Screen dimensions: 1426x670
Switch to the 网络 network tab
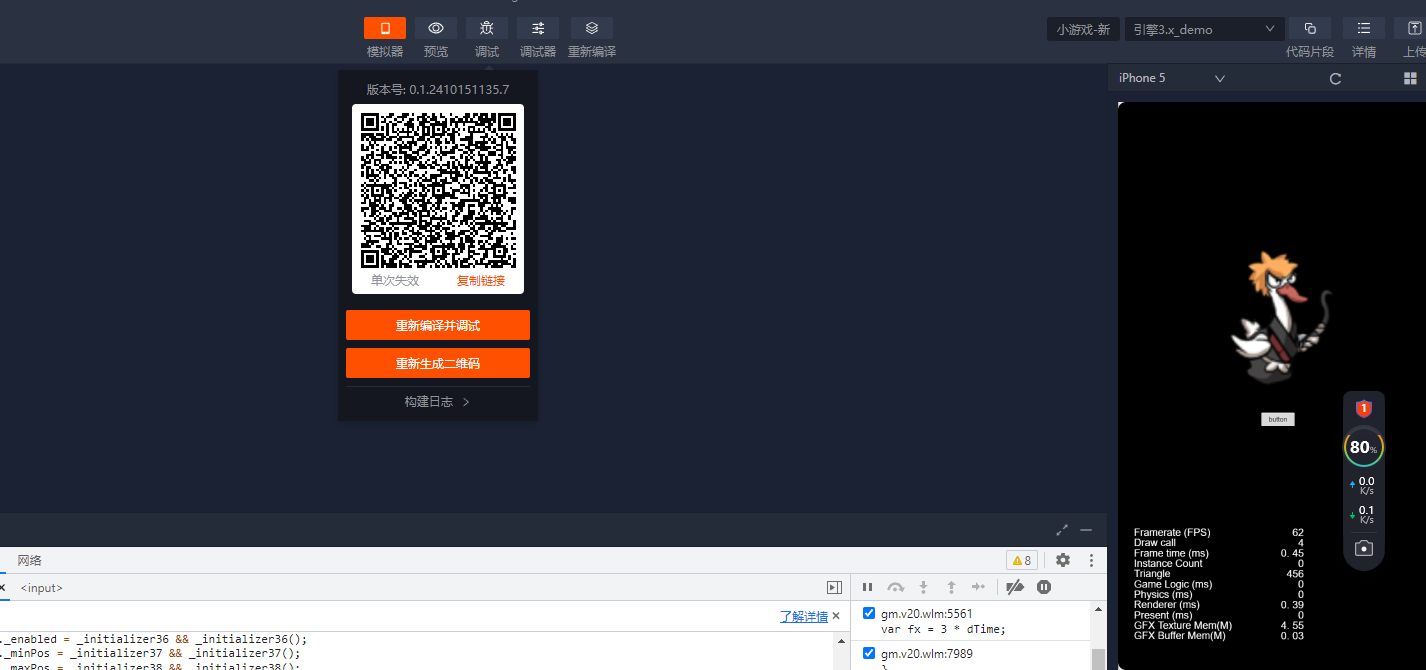[x=30, y=560]
